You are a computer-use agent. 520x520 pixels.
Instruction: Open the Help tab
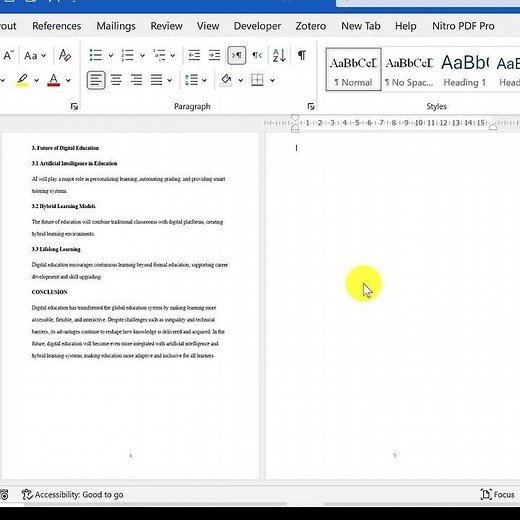point(406,26)
